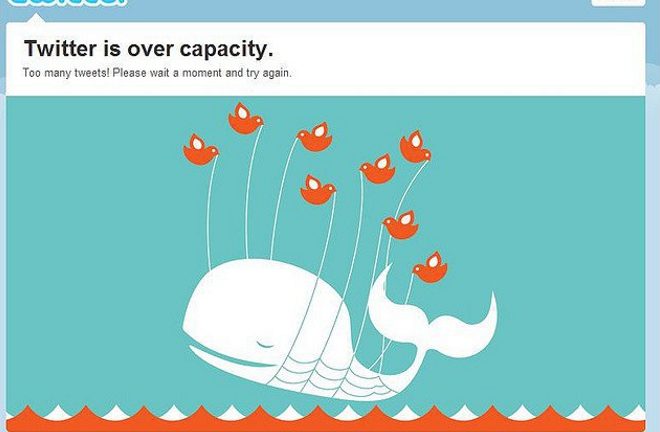Screen dimensions: 660x432
Task: Click the white button in the header corner
Action: (x=618, y=3)
